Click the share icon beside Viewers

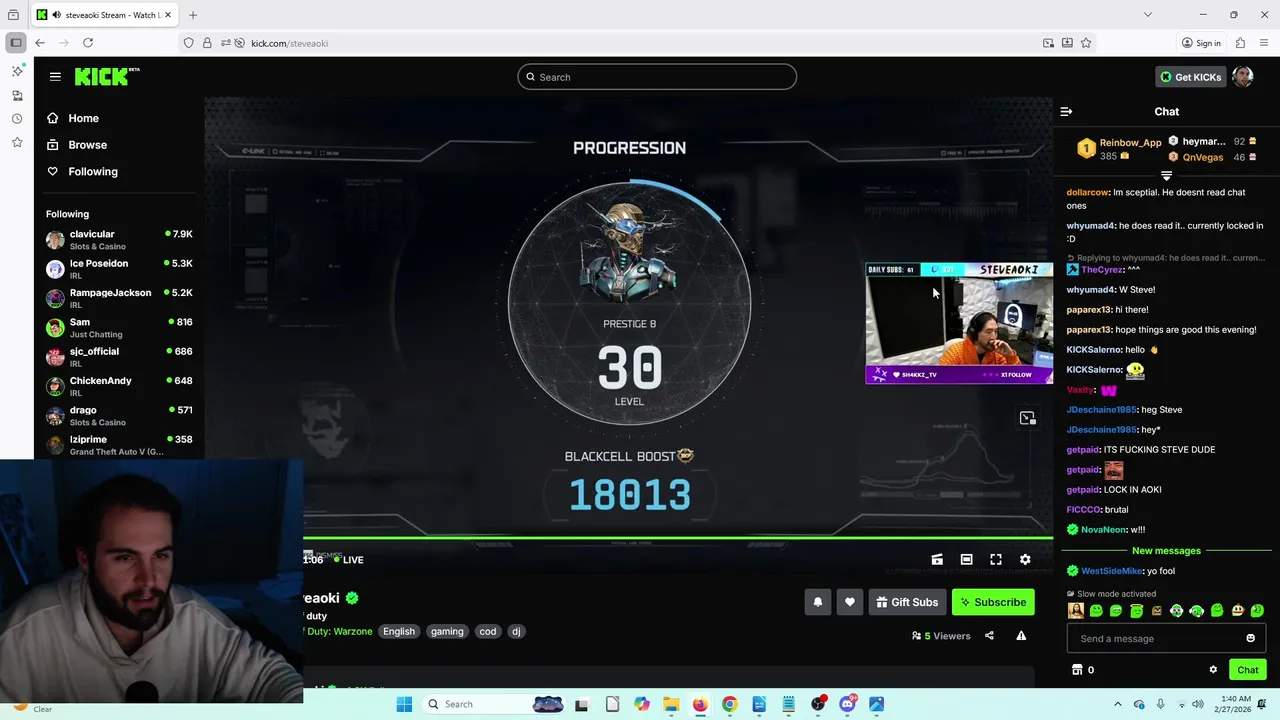989,636
